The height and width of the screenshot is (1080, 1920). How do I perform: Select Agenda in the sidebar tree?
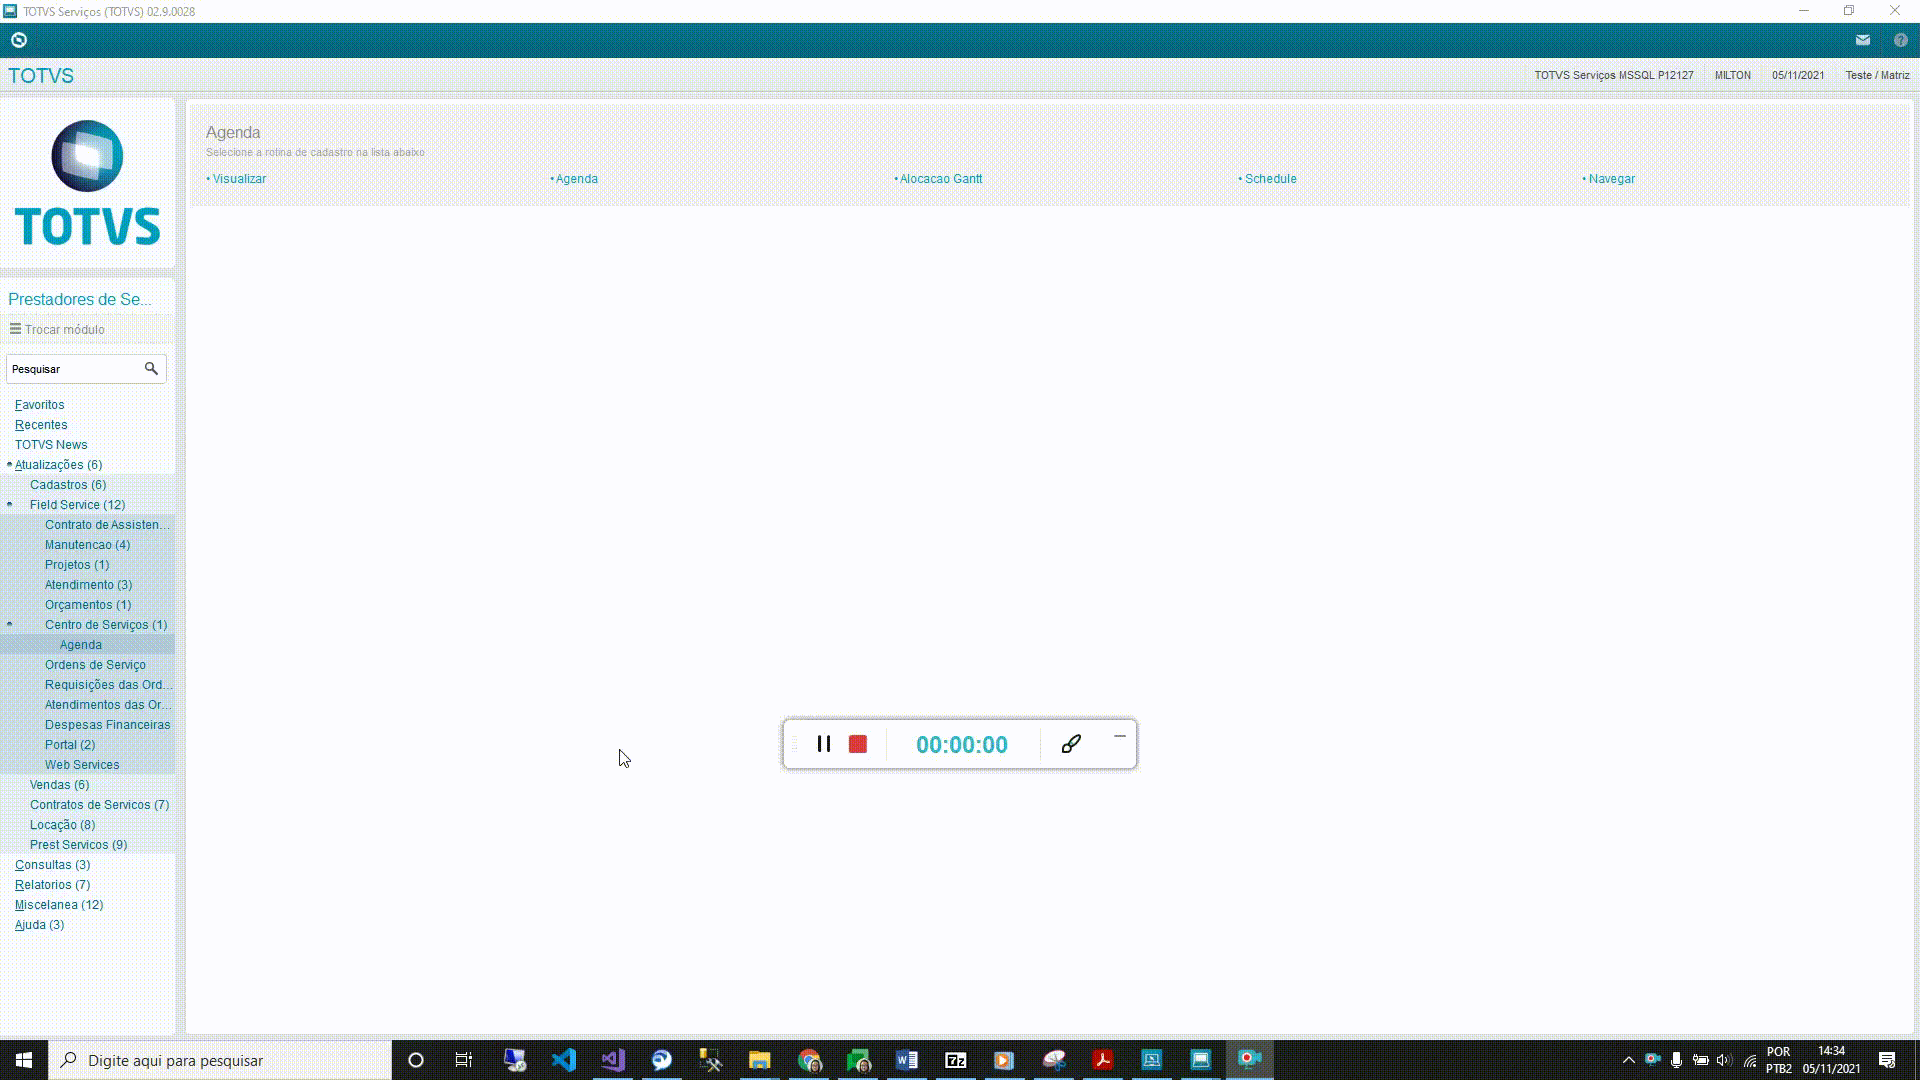(x=80, y=645)
